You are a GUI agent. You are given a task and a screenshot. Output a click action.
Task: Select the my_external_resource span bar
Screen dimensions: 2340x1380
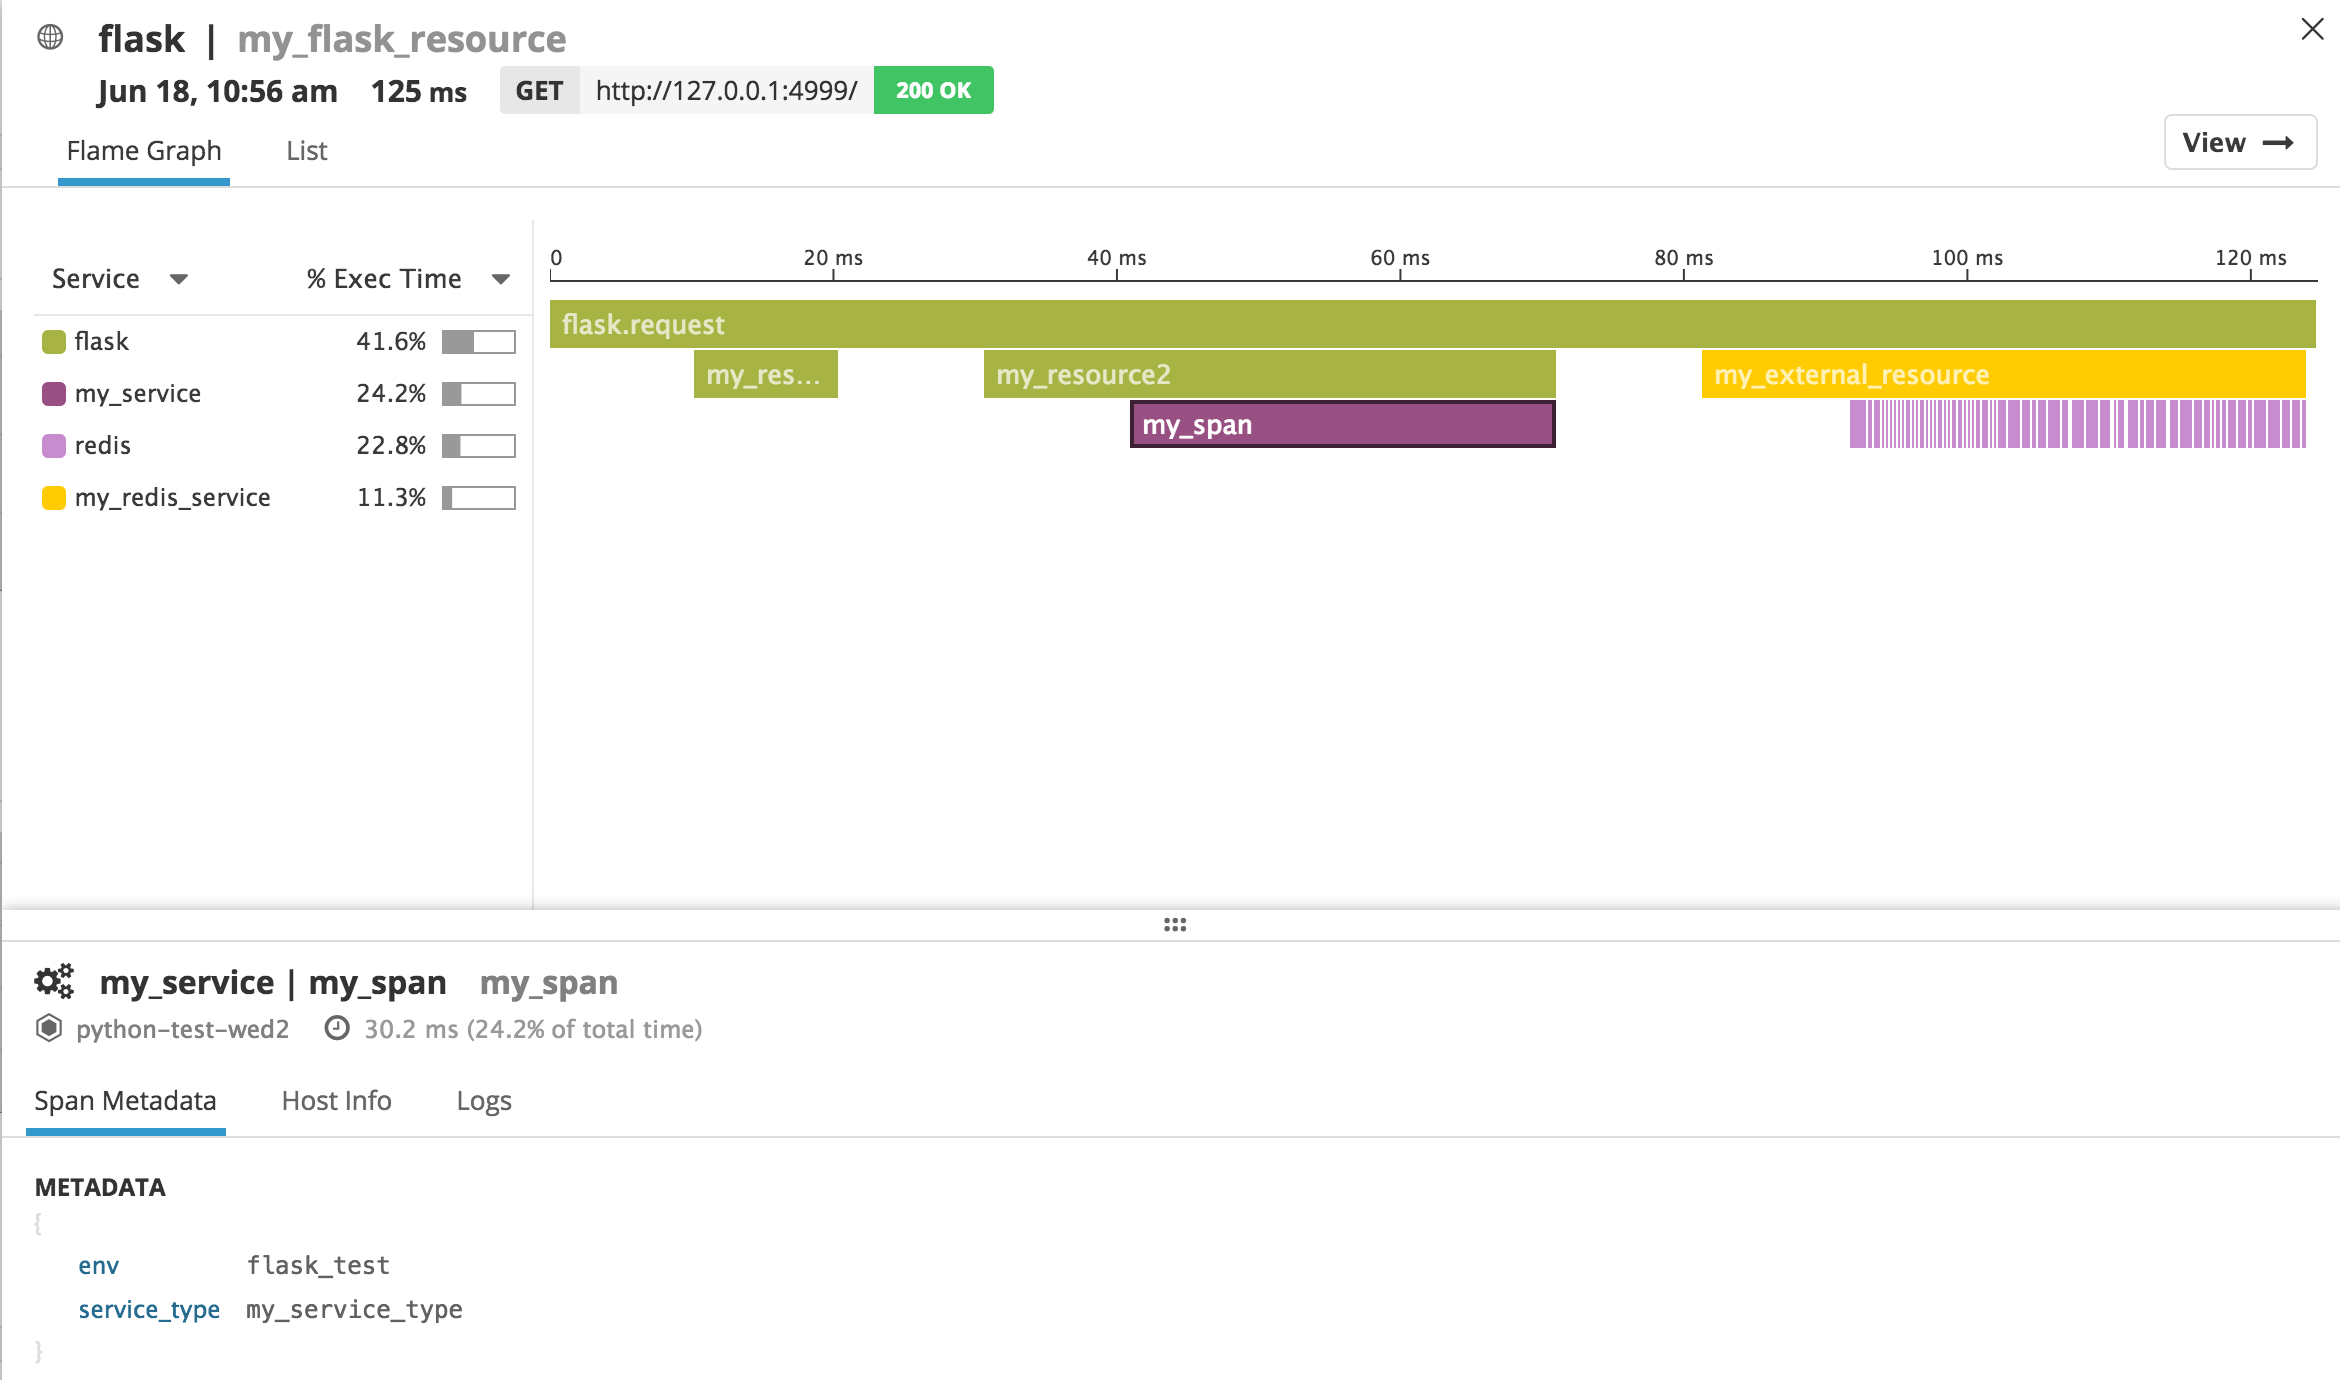click(x=2002, y=375)
